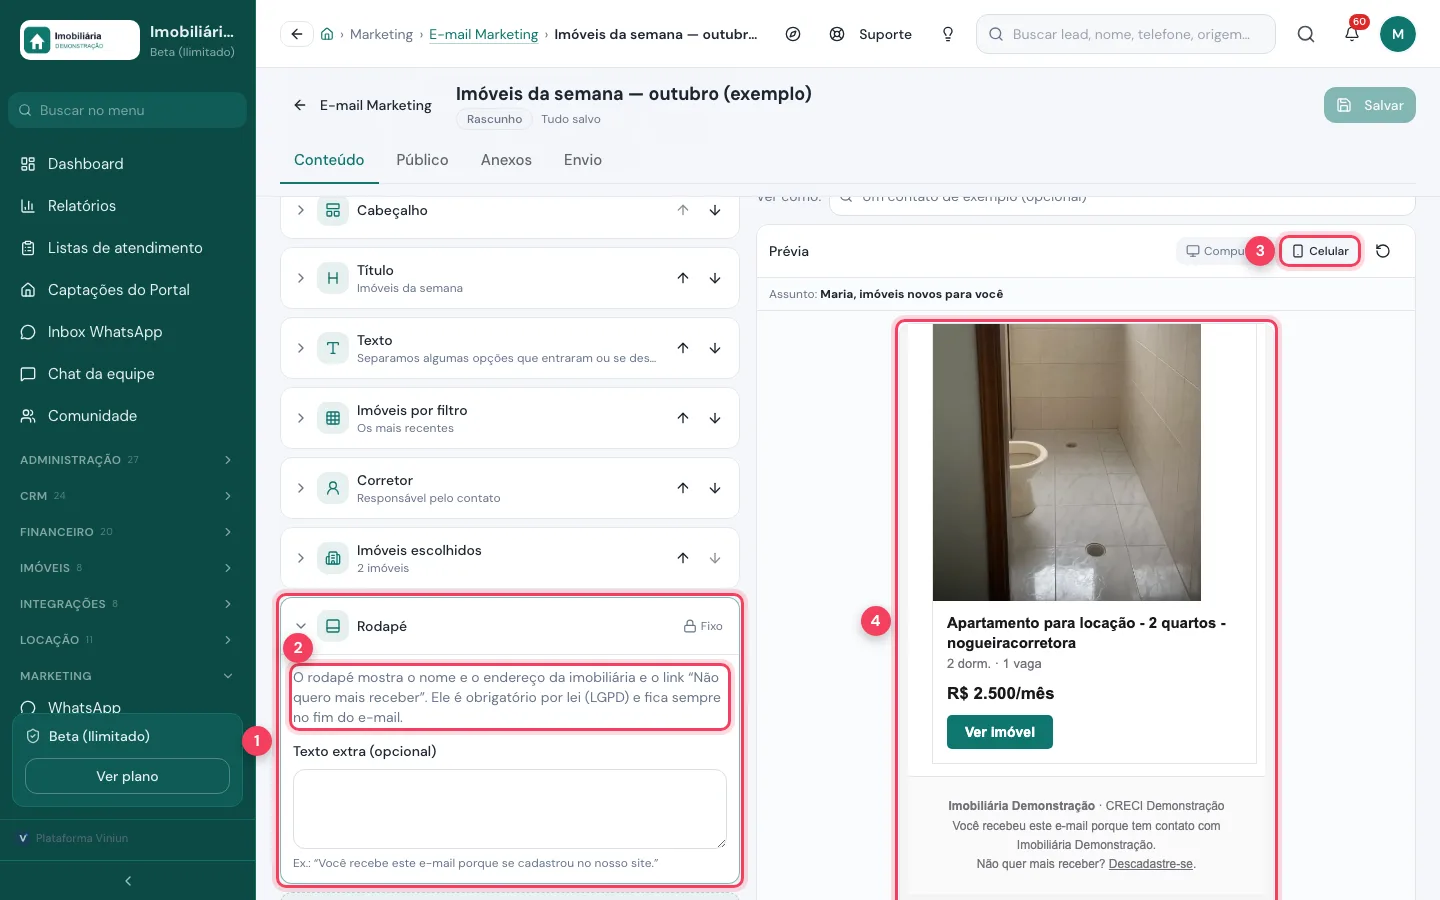Screen dimensions: 1440x900
Task: Expand the ADMINISTRAÇÃO sidebar section
Action: click(x=128, y=460)
